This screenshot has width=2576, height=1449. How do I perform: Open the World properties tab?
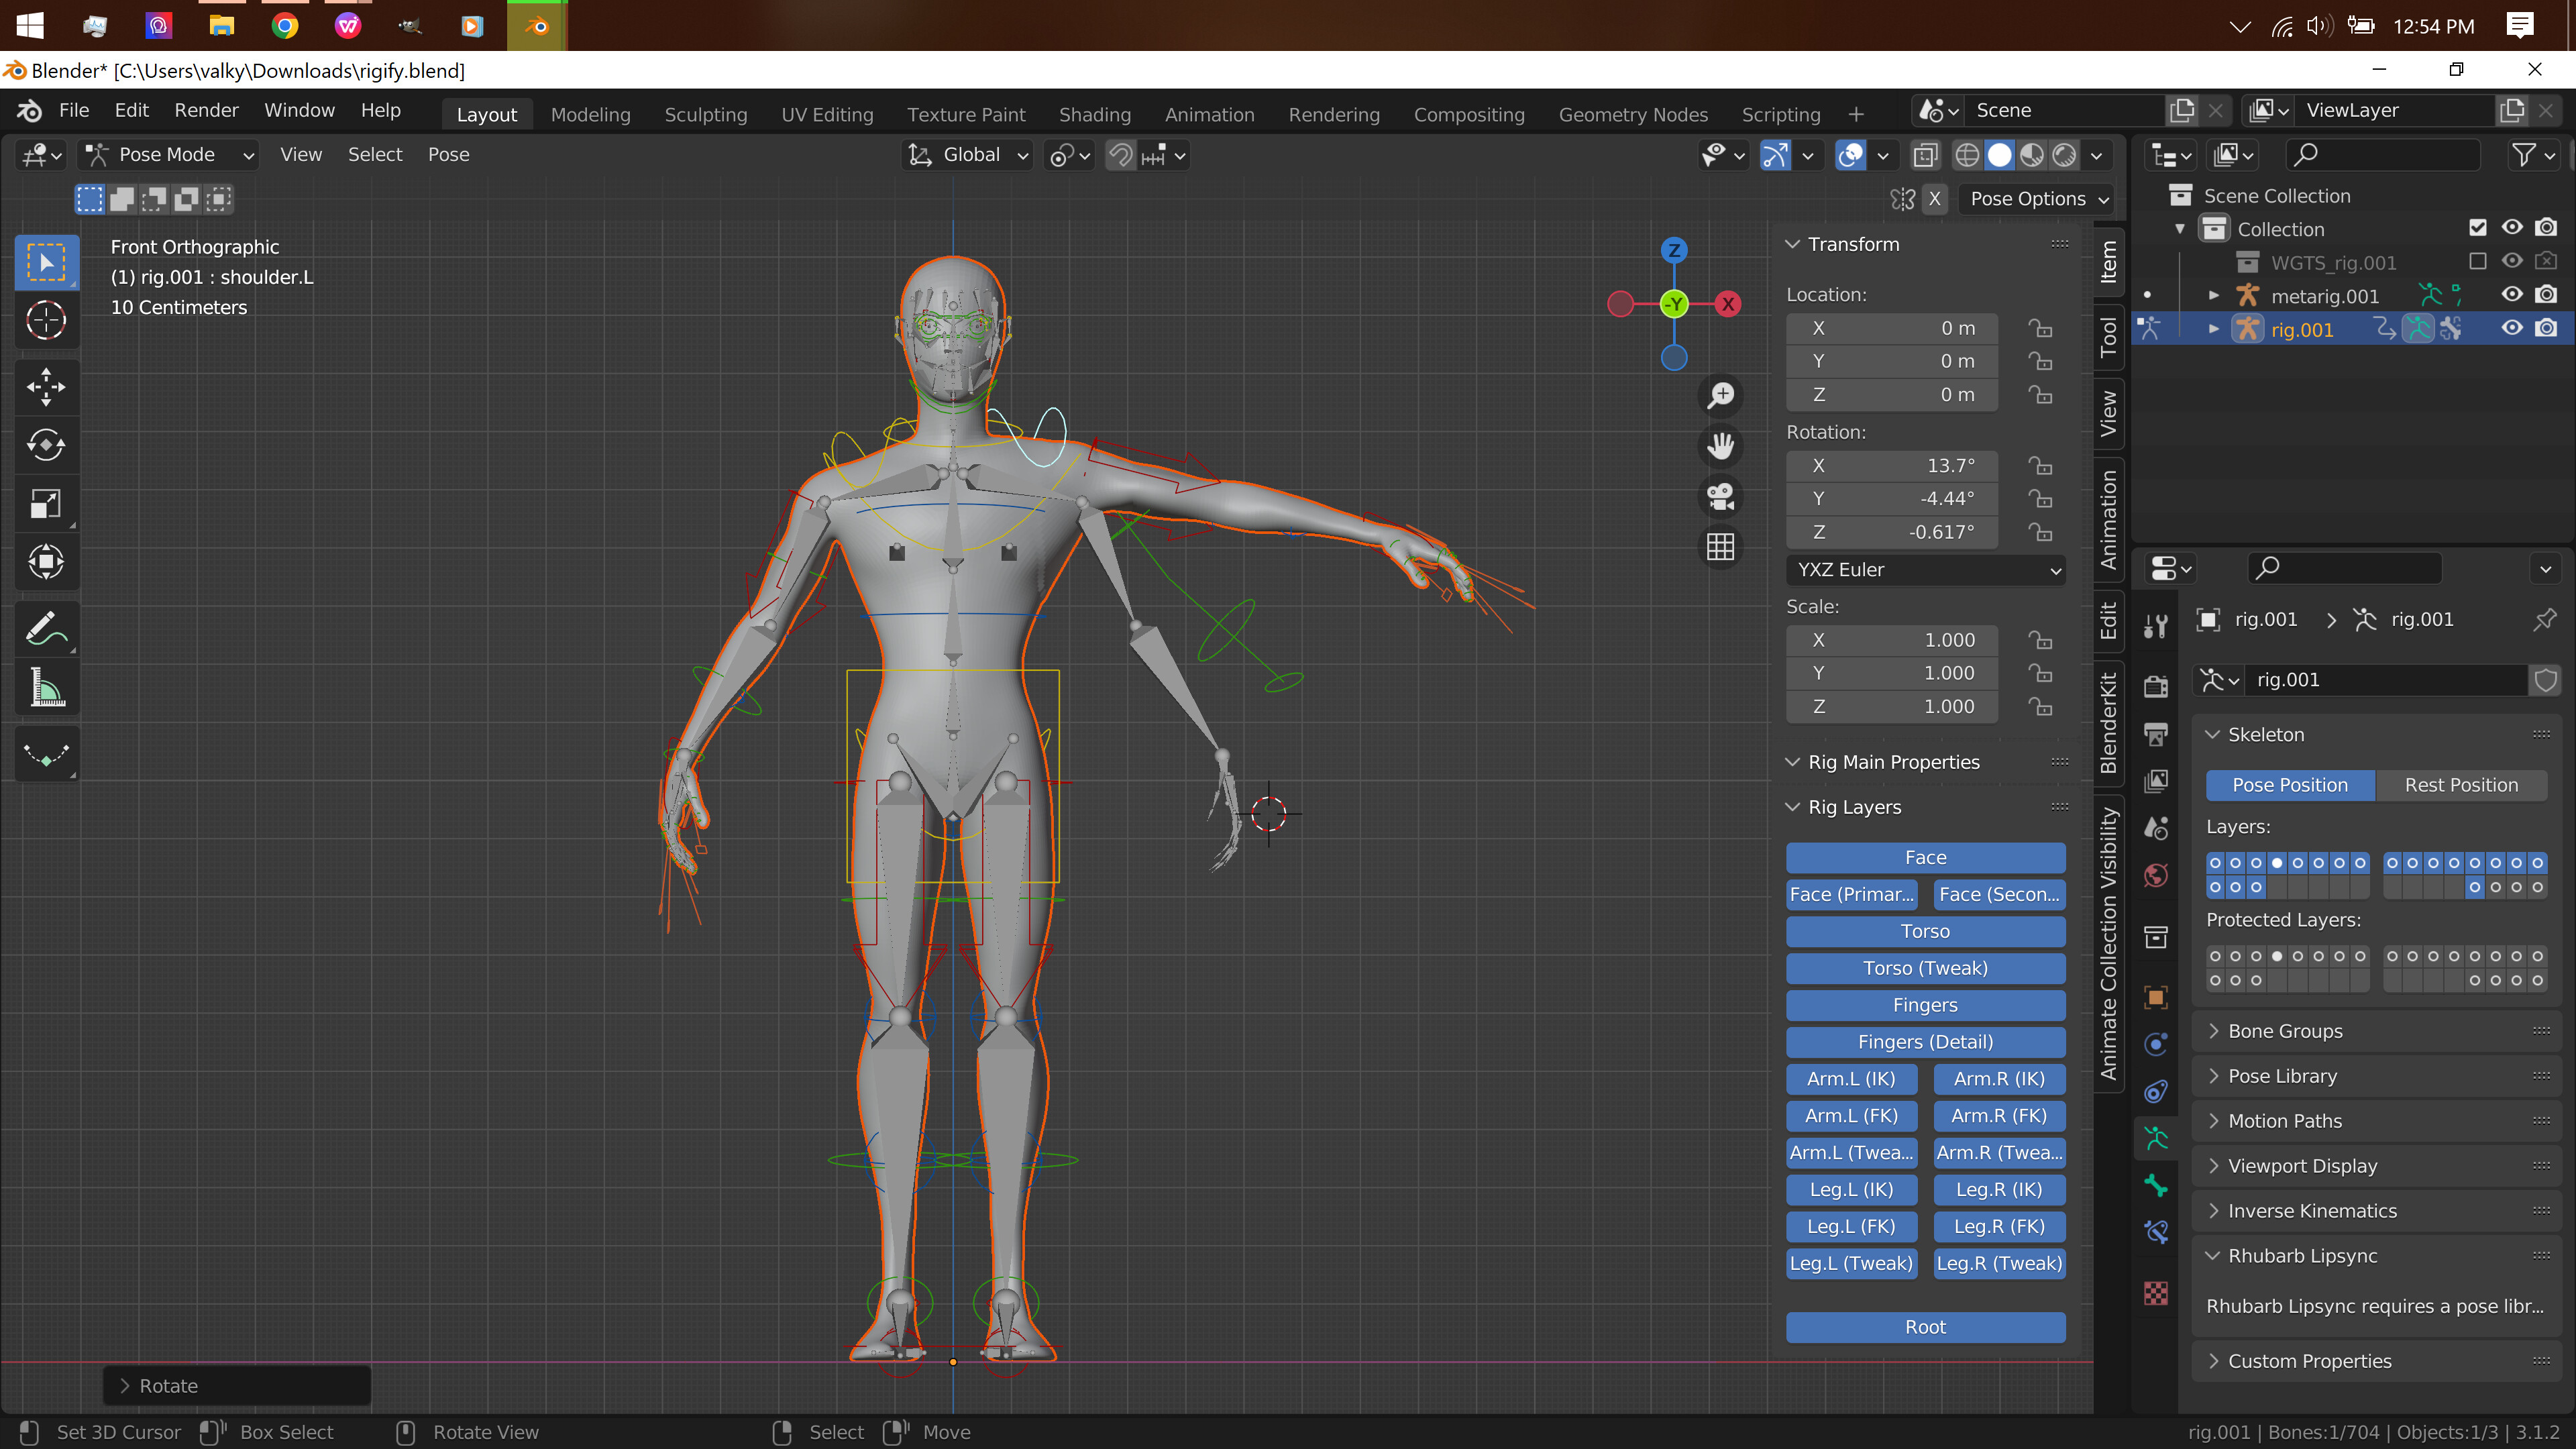click(x=2156, y=875)
